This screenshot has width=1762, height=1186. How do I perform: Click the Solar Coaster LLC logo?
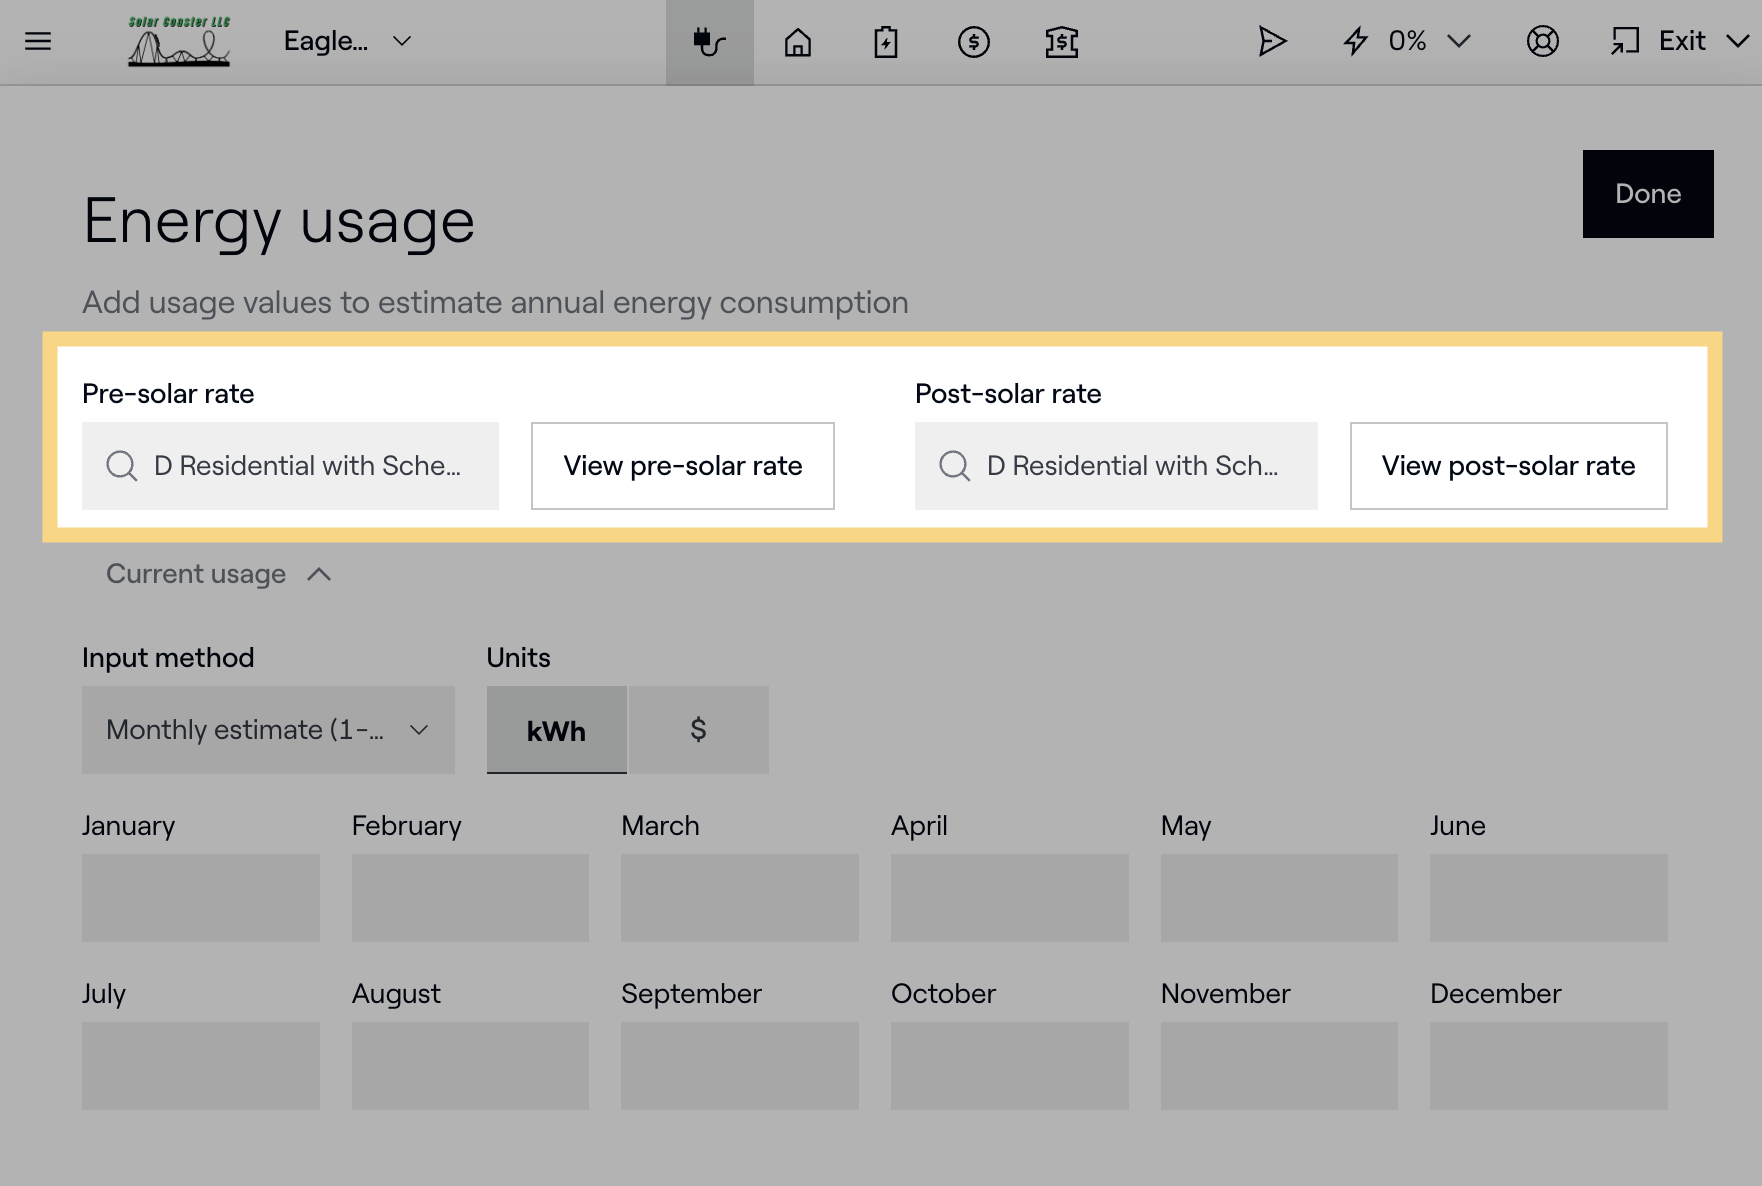[179, 42]
